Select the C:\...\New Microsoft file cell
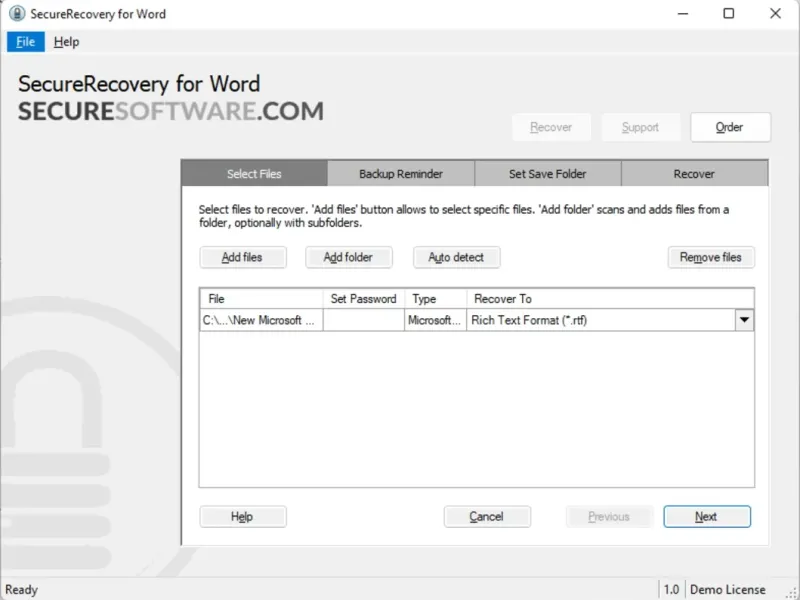This screenshot has width=800, height=600. tap(261, 320)
